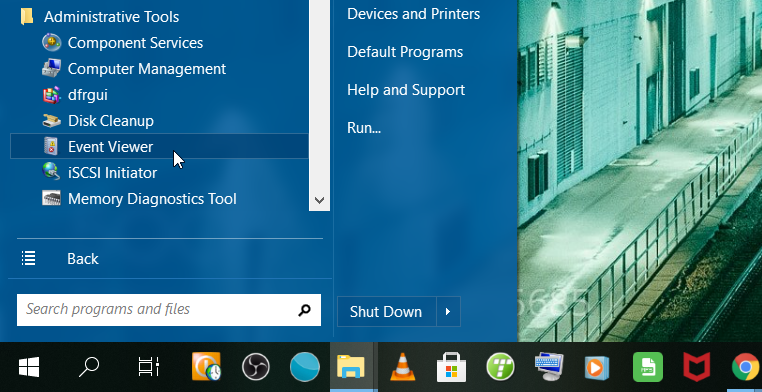Select the Computer Management text label
Screen dimensions: 762x392
click(147, 68)
